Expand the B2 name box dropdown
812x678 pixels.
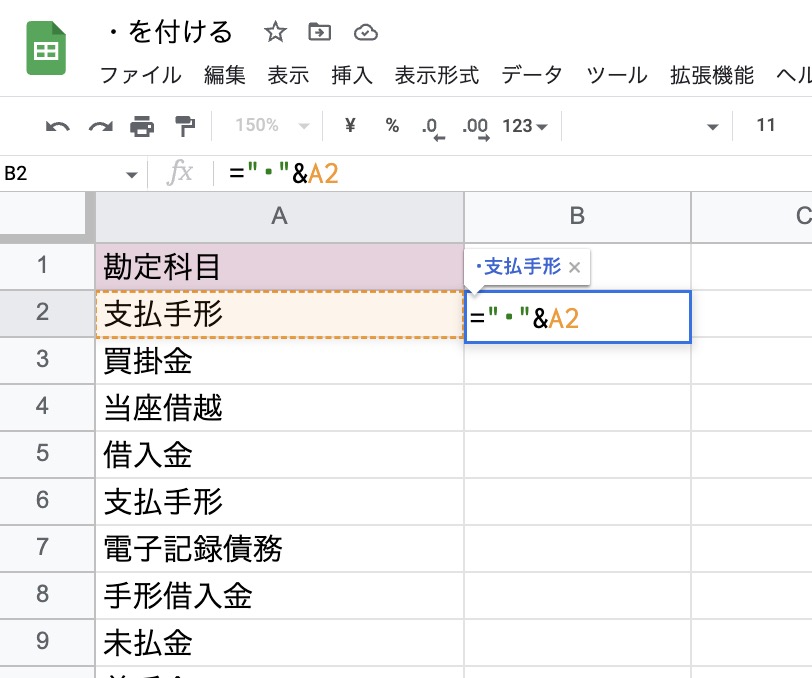pyautogui.click(x=131, y=175)
